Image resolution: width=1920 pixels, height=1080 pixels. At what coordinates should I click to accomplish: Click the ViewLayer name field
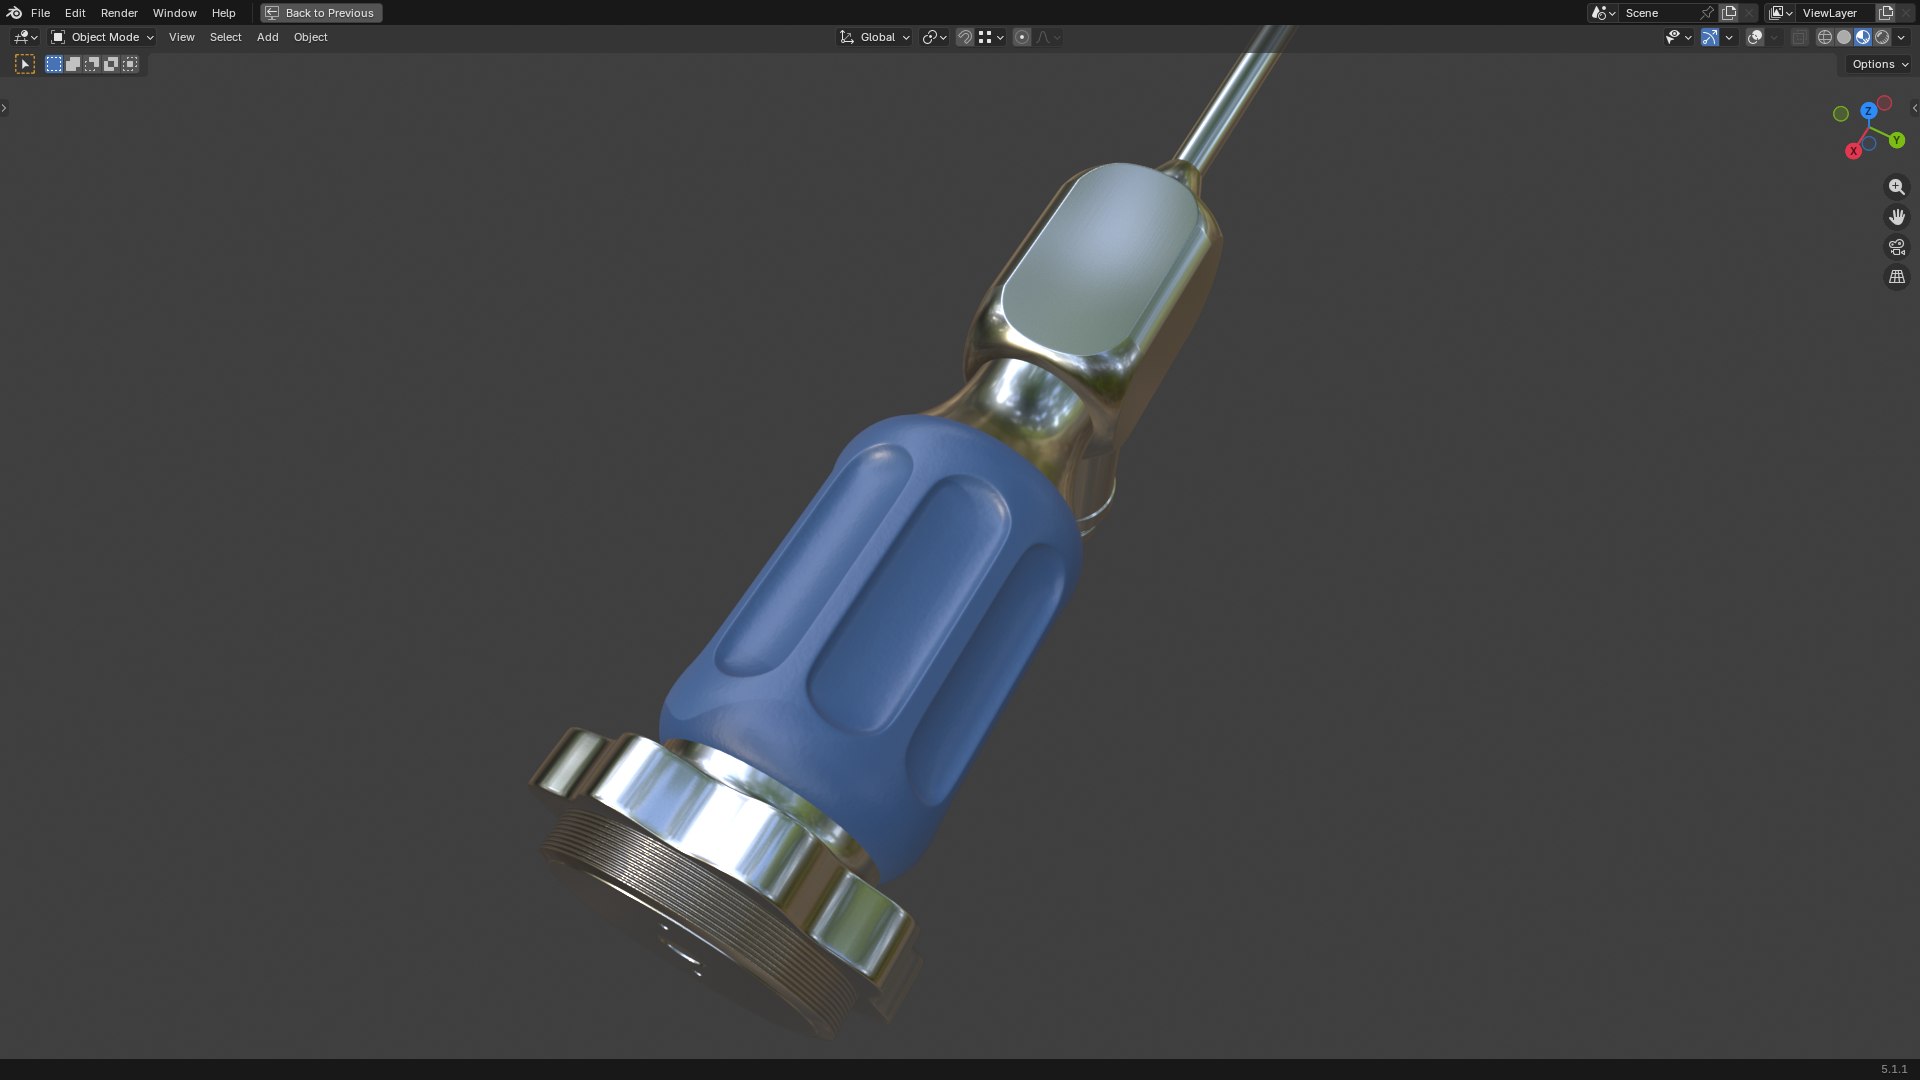point(1836,13)
